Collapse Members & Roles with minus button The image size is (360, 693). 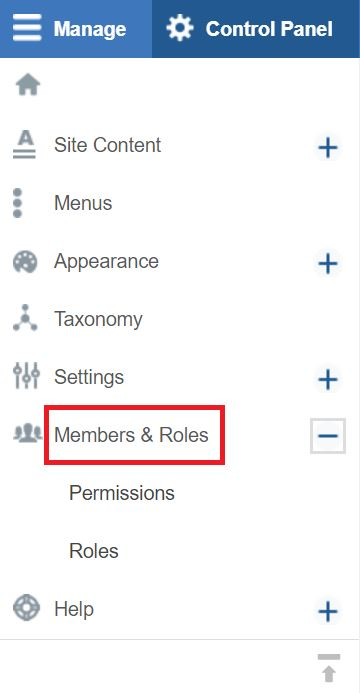click(328, 436)
